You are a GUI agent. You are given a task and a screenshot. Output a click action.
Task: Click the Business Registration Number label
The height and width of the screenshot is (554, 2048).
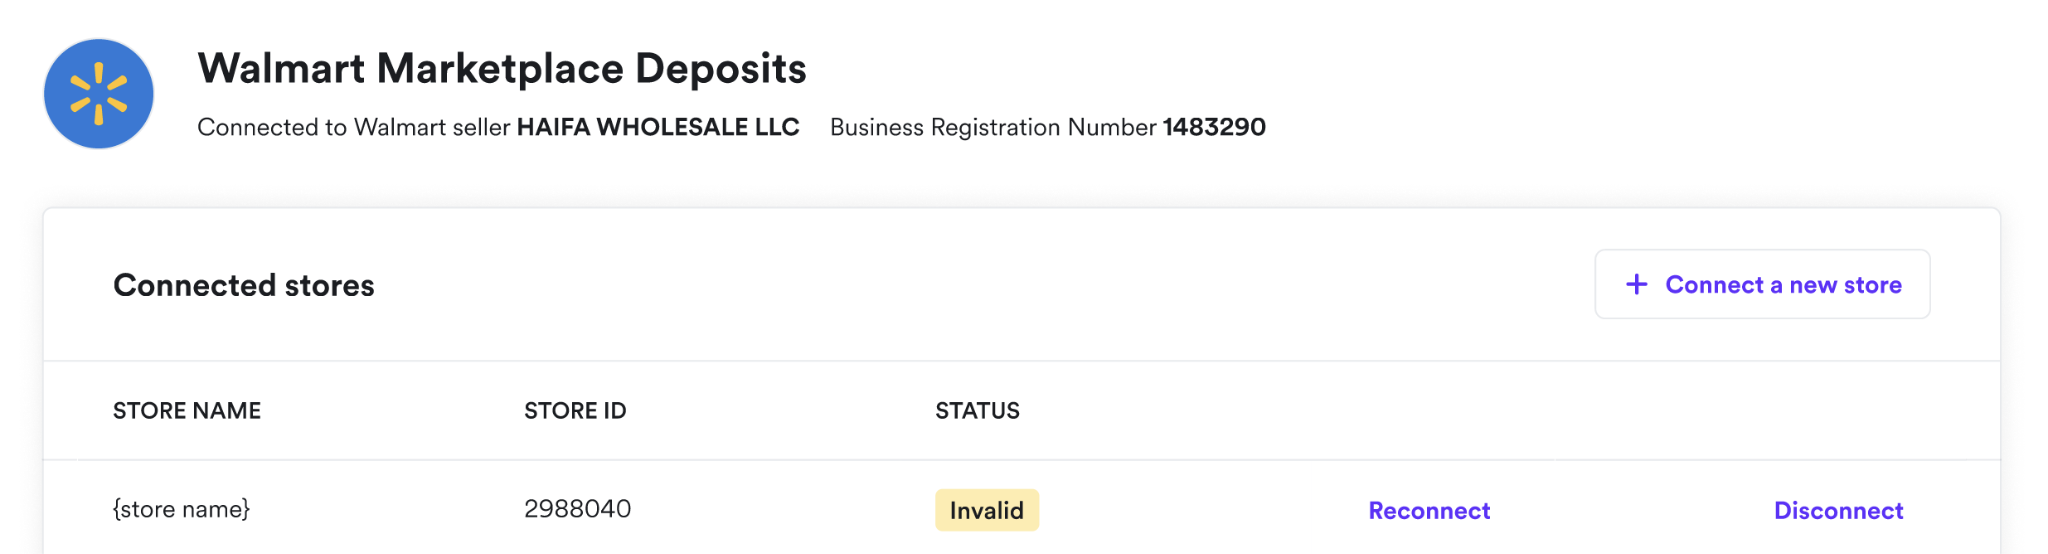tap(993, 127)
